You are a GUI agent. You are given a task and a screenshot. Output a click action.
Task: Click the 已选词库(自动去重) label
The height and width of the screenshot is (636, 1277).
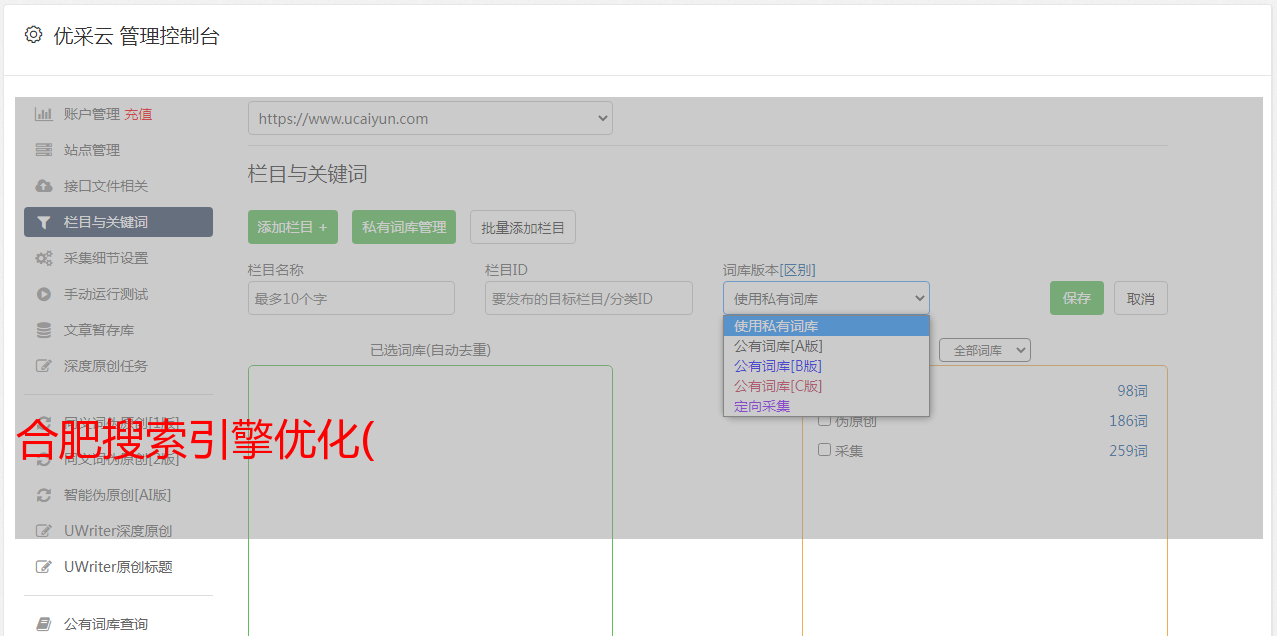point(430,350)
